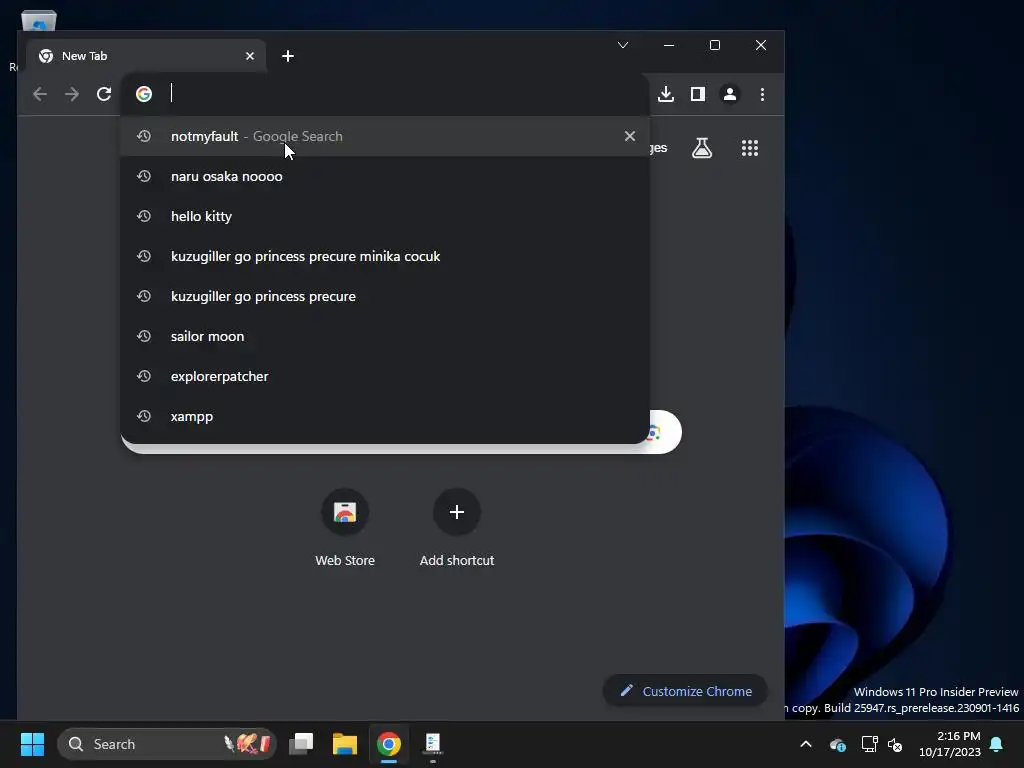Image resolution: width=1024 pixels, height=768 pixels.
Task: Click the back navigation arrow
Action: coord(40,94)
